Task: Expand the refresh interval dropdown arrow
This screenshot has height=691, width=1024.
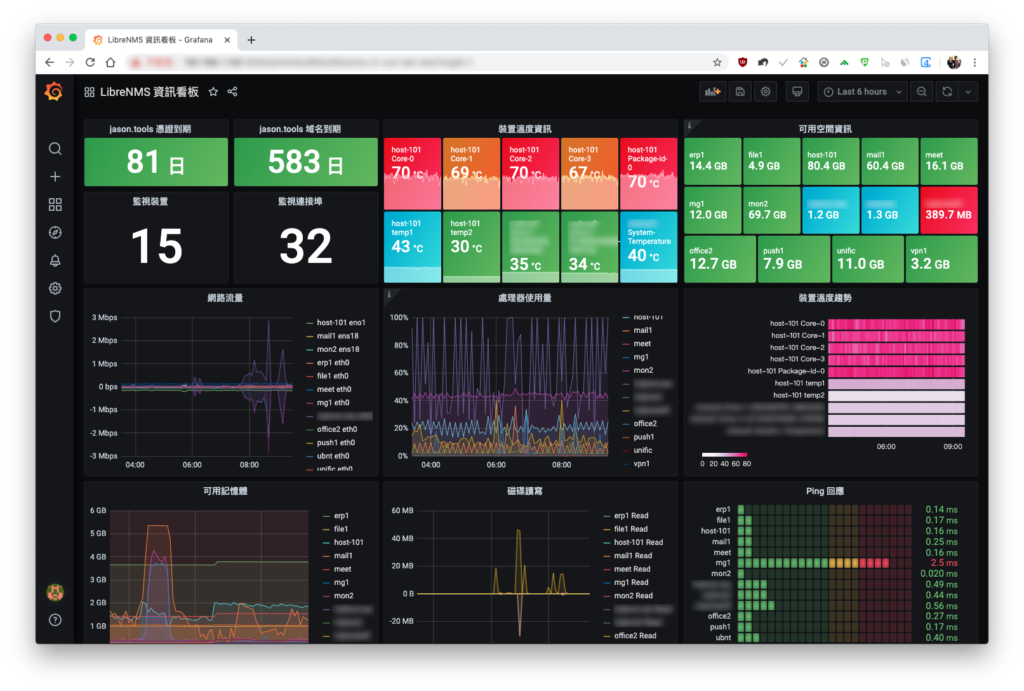Action: coord(968,92)
